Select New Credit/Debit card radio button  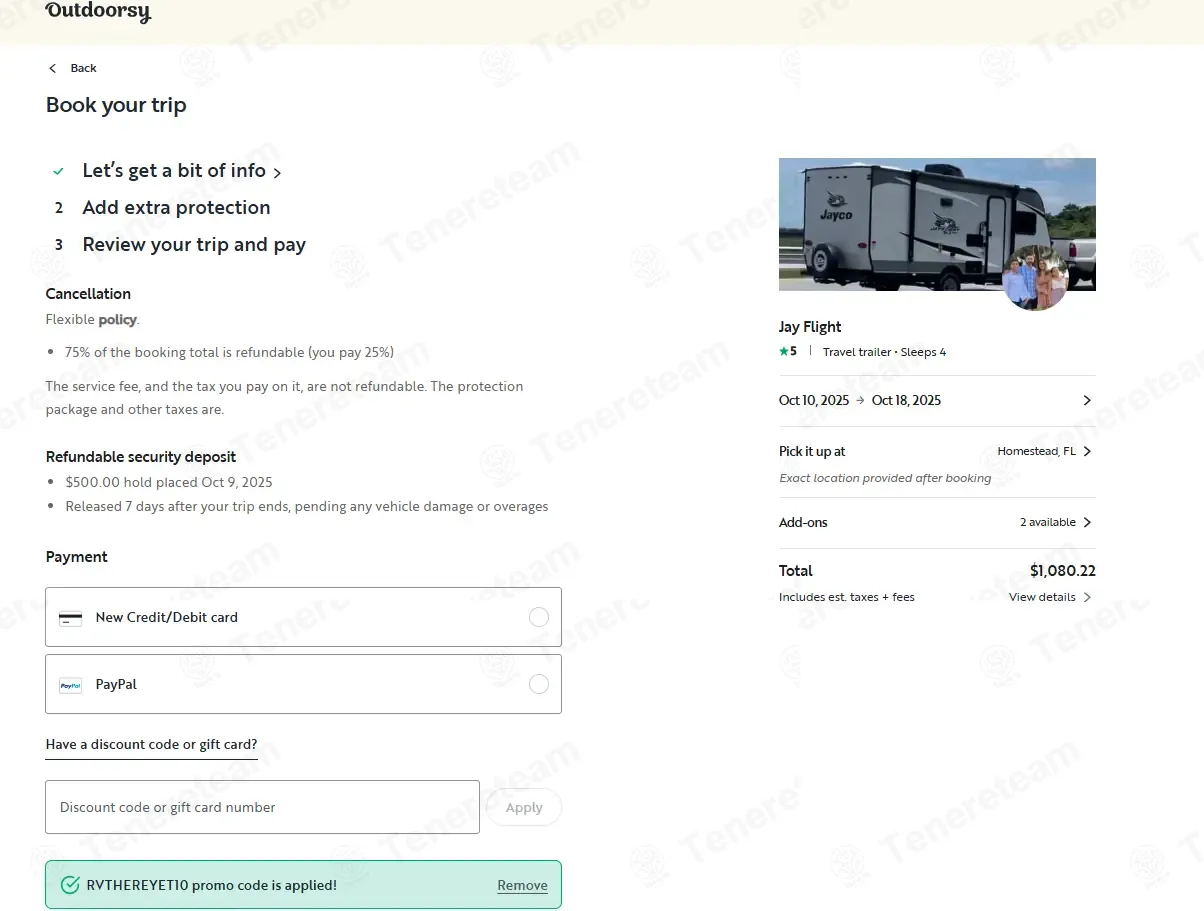pyautogui.click(x=538, y=617)
